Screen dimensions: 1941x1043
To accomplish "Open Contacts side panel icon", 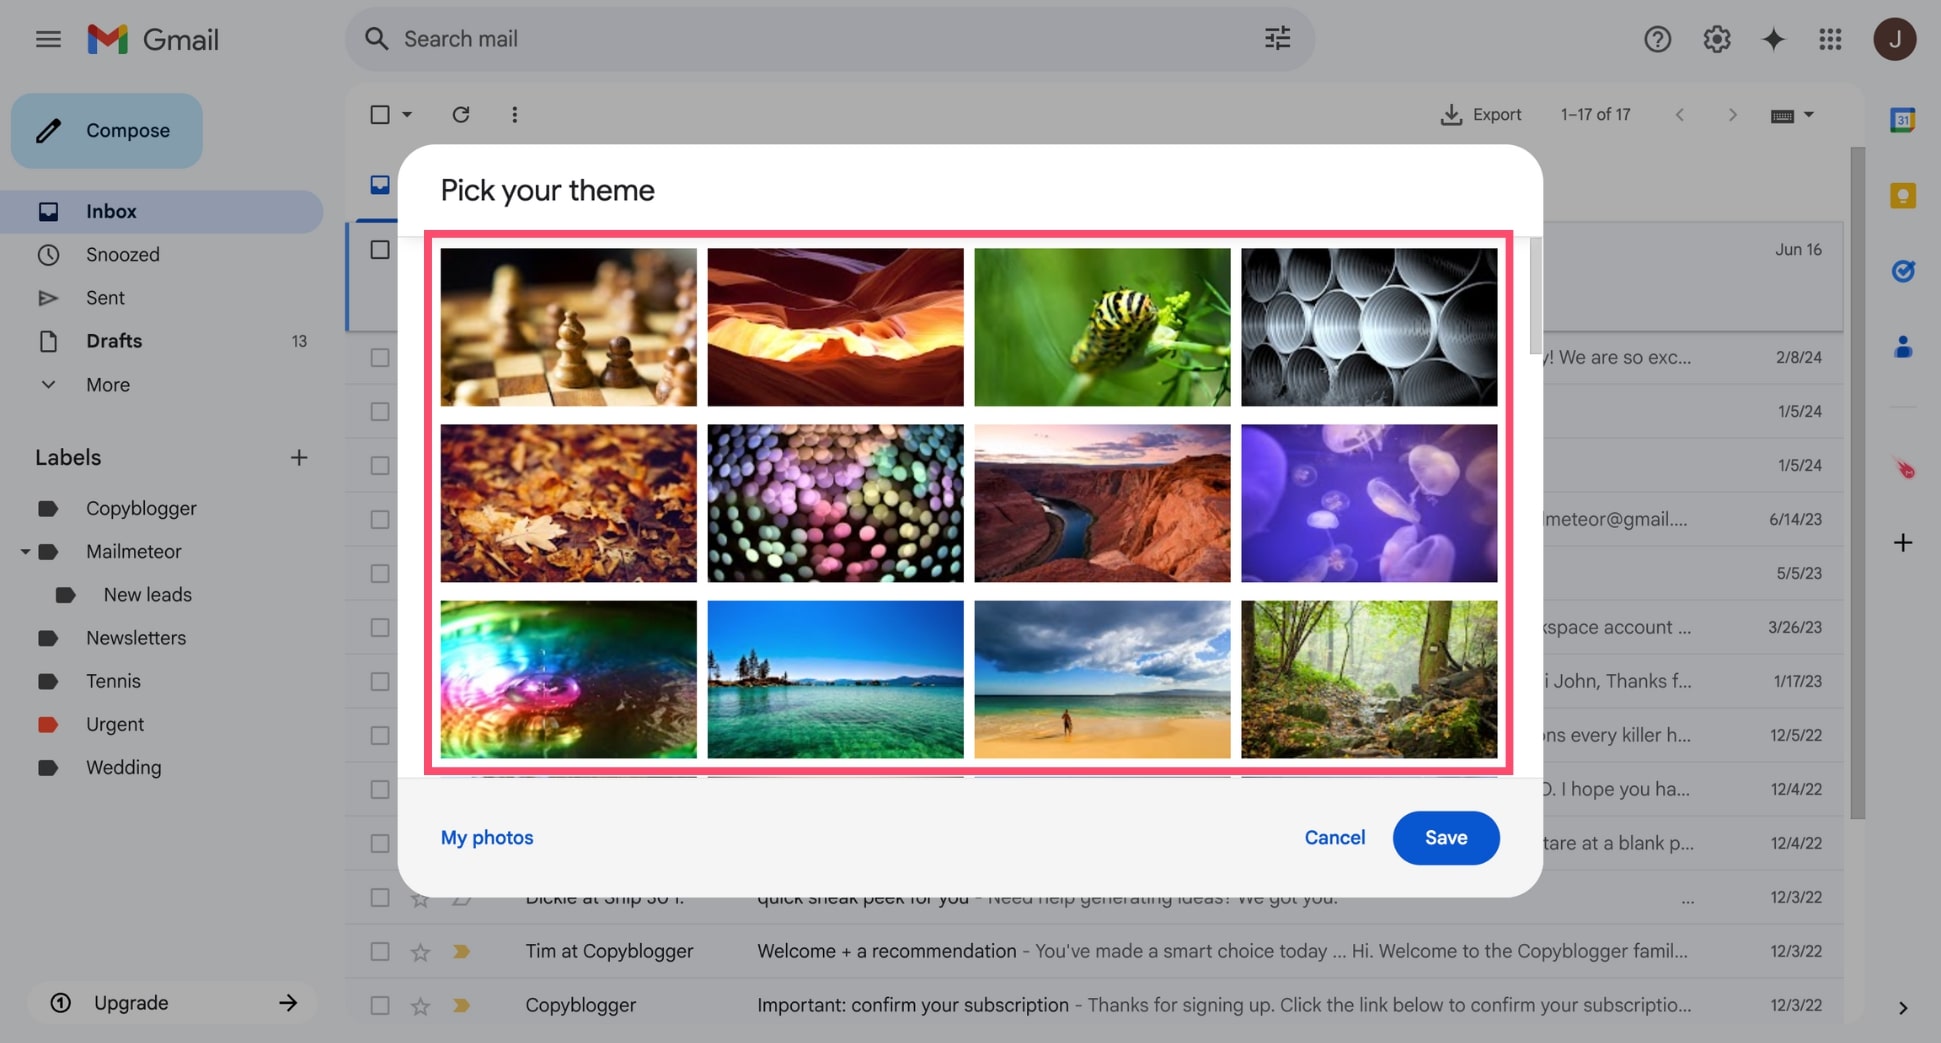I will pyautogui.click(x=1902, y=347).
